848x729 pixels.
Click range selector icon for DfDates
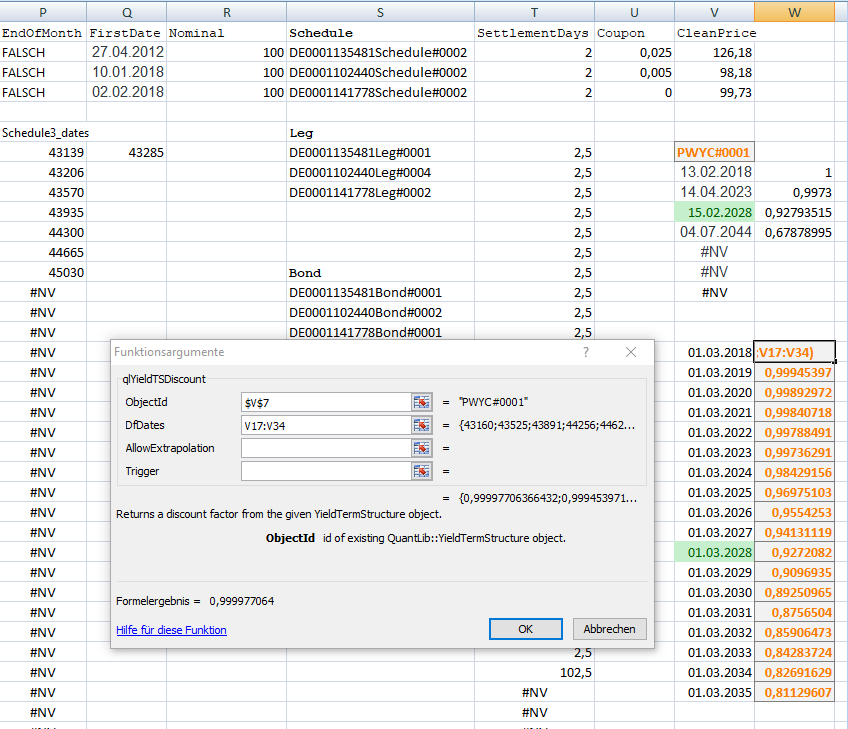(x=422, y=425)
